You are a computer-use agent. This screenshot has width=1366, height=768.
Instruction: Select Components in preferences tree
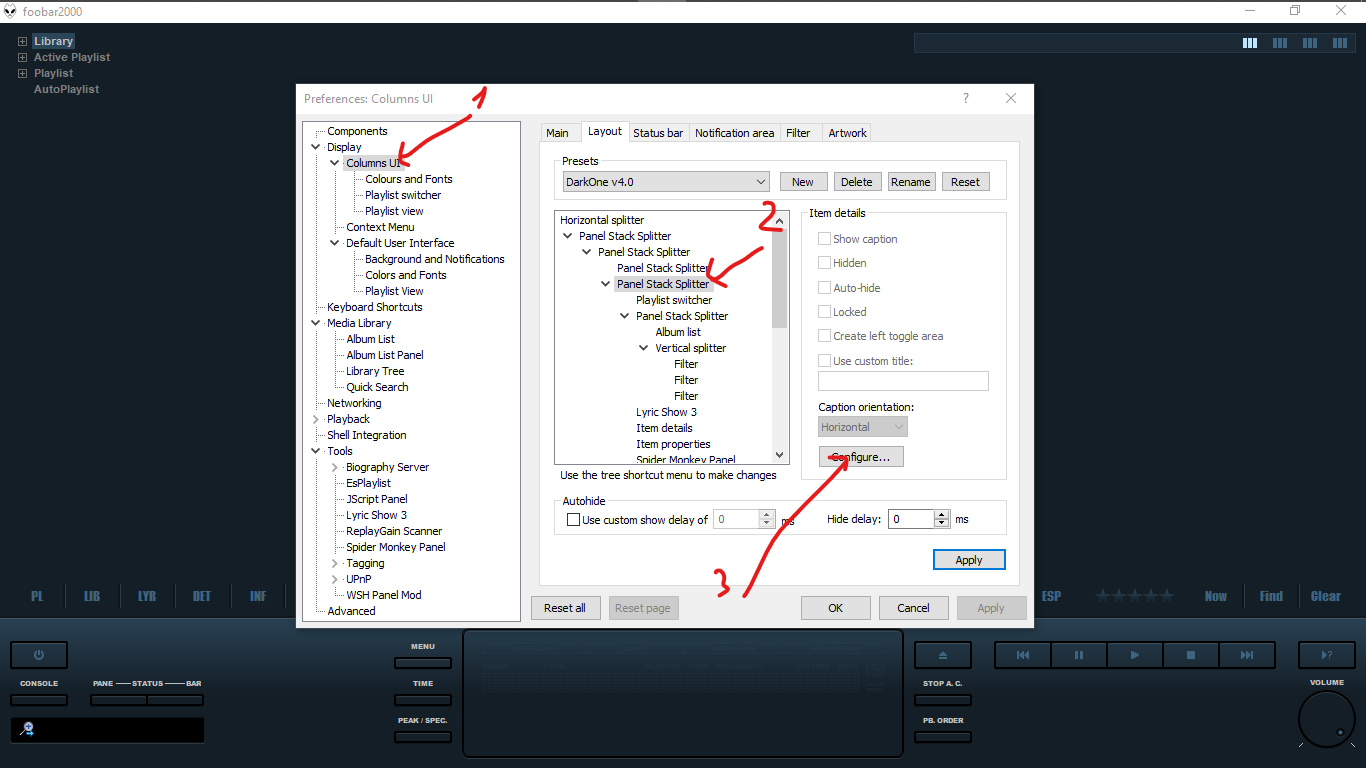[357, 131]
